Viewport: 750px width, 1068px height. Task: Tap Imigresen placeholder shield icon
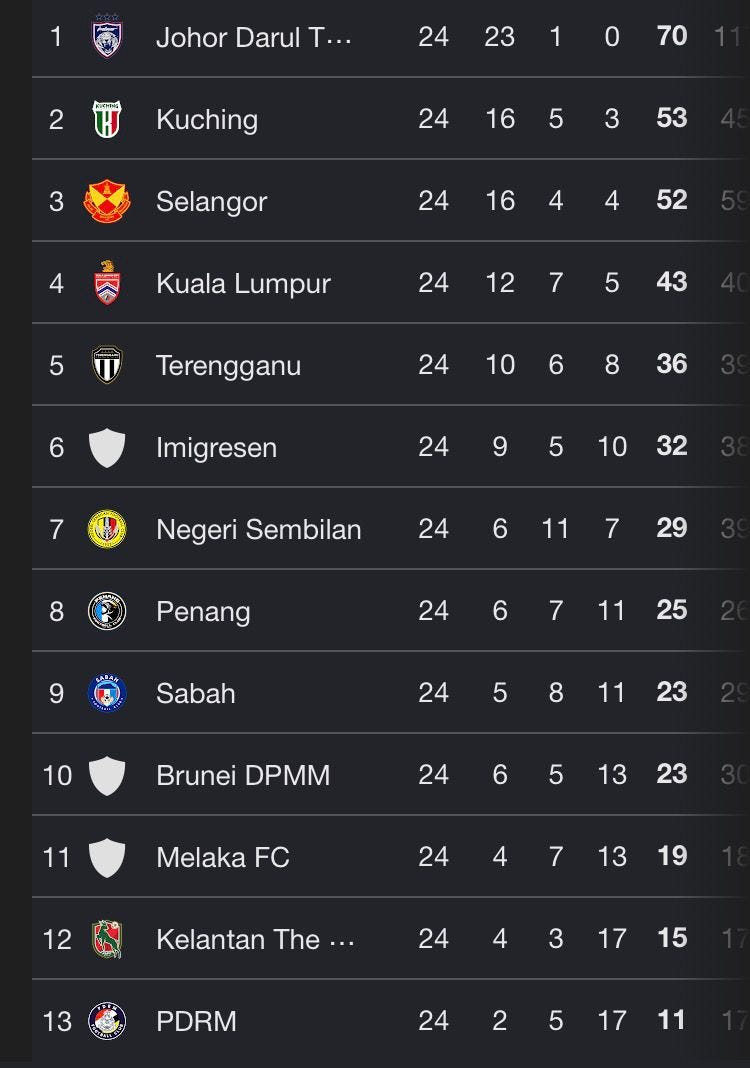(x=107, y=447)
